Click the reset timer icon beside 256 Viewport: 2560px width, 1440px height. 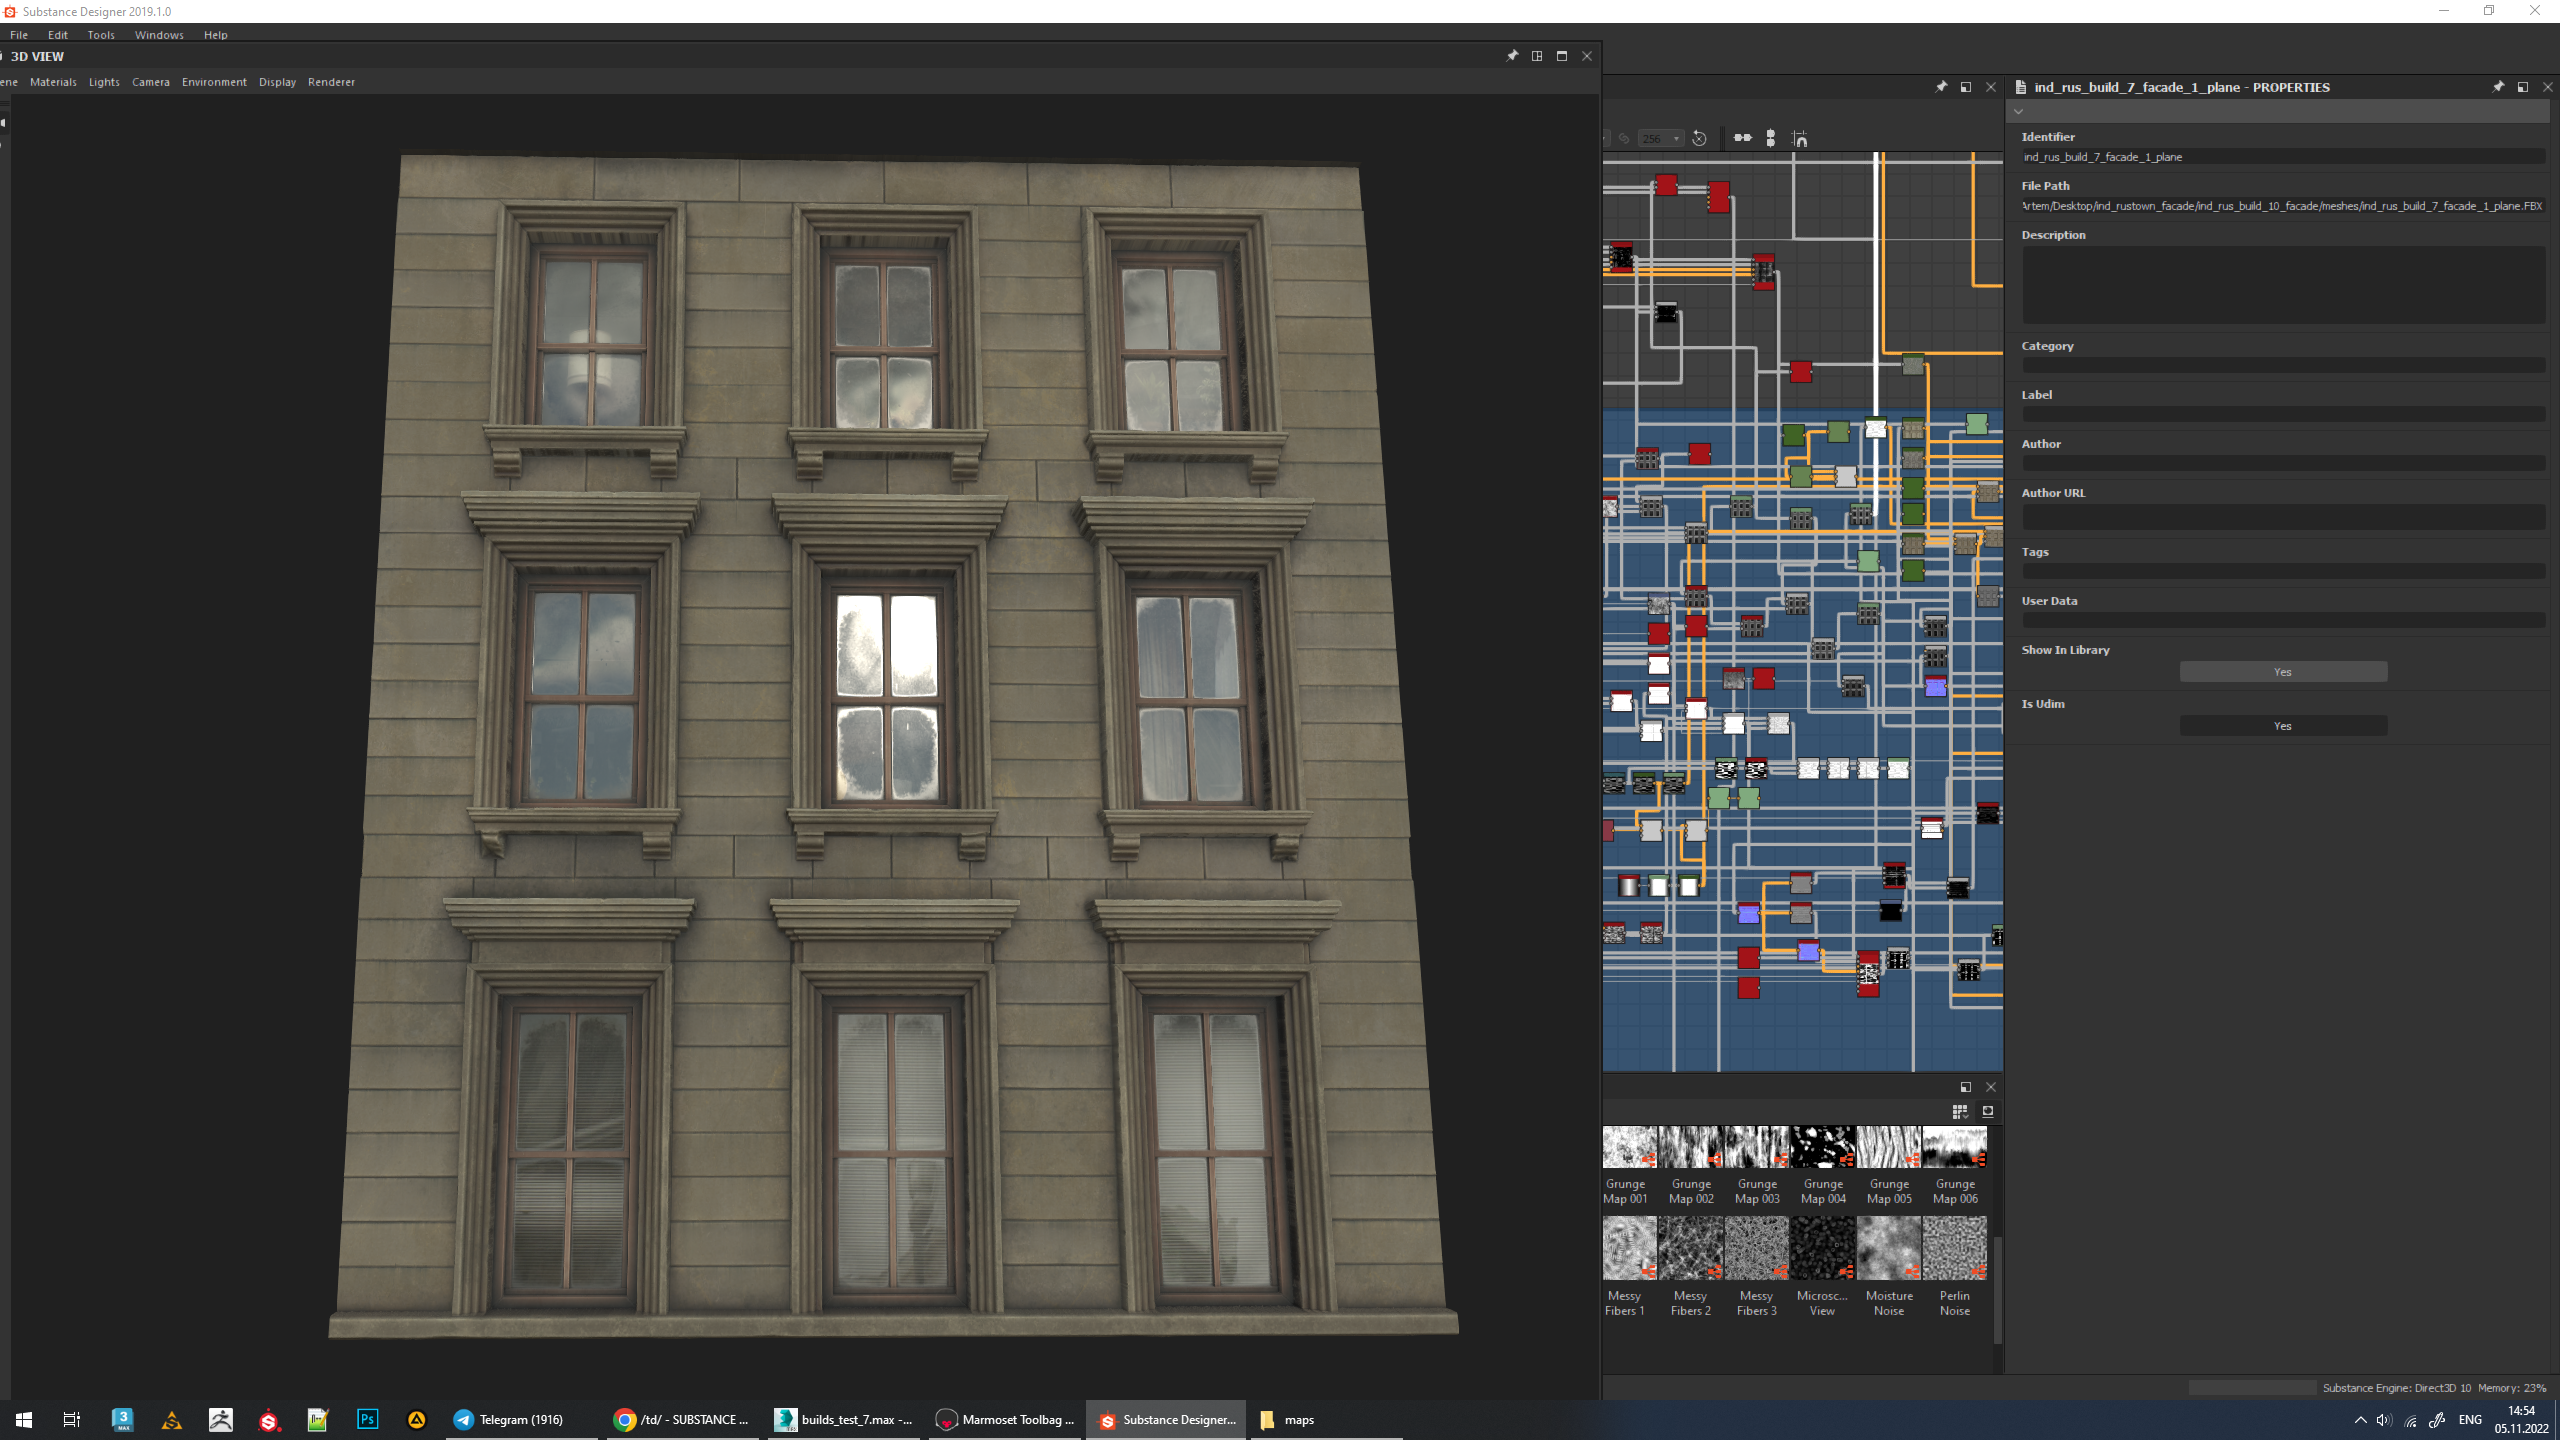1699,139
